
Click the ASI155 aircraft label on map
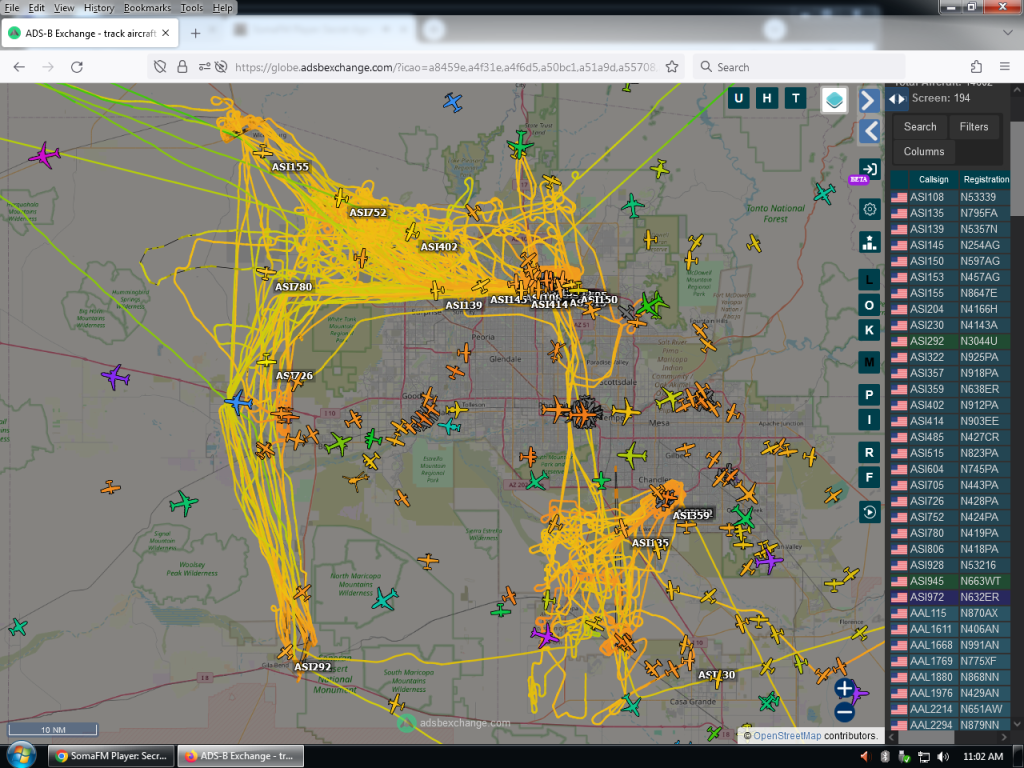[291, 167]
